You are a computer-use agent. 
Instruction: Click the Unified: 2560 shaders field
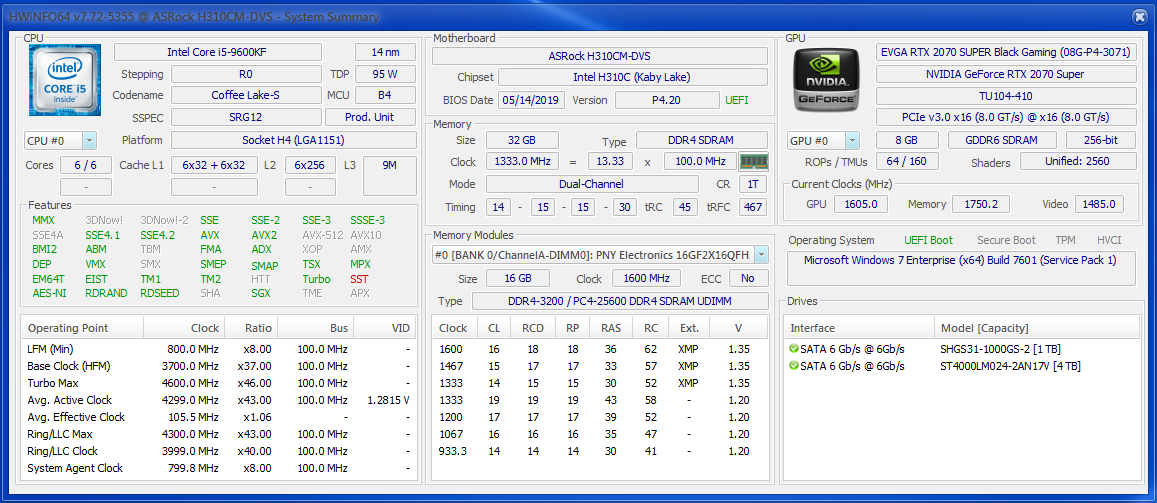click(x=1078, y=161)
